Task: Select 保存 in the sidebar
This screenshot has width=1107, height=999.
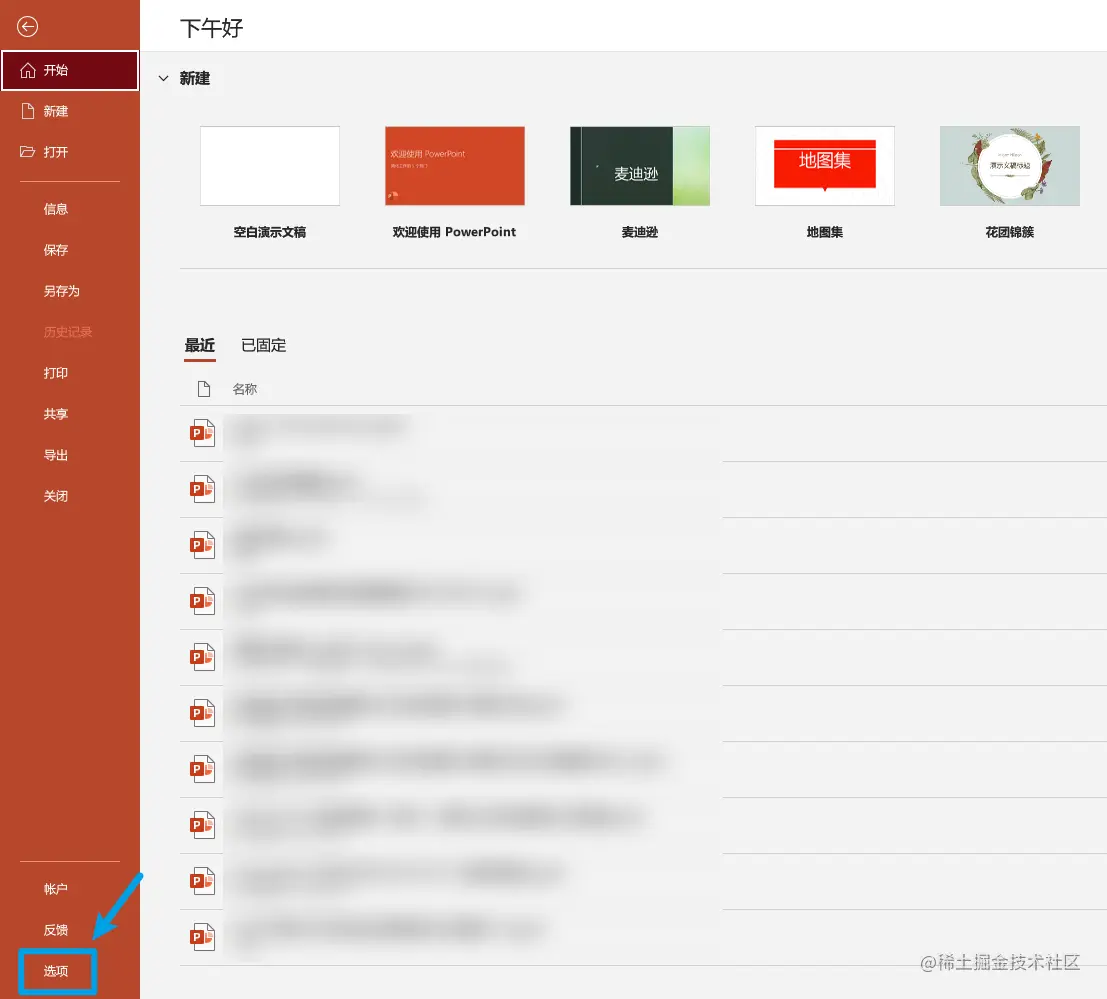Action: pyautogui.click(x=56, y=250)
